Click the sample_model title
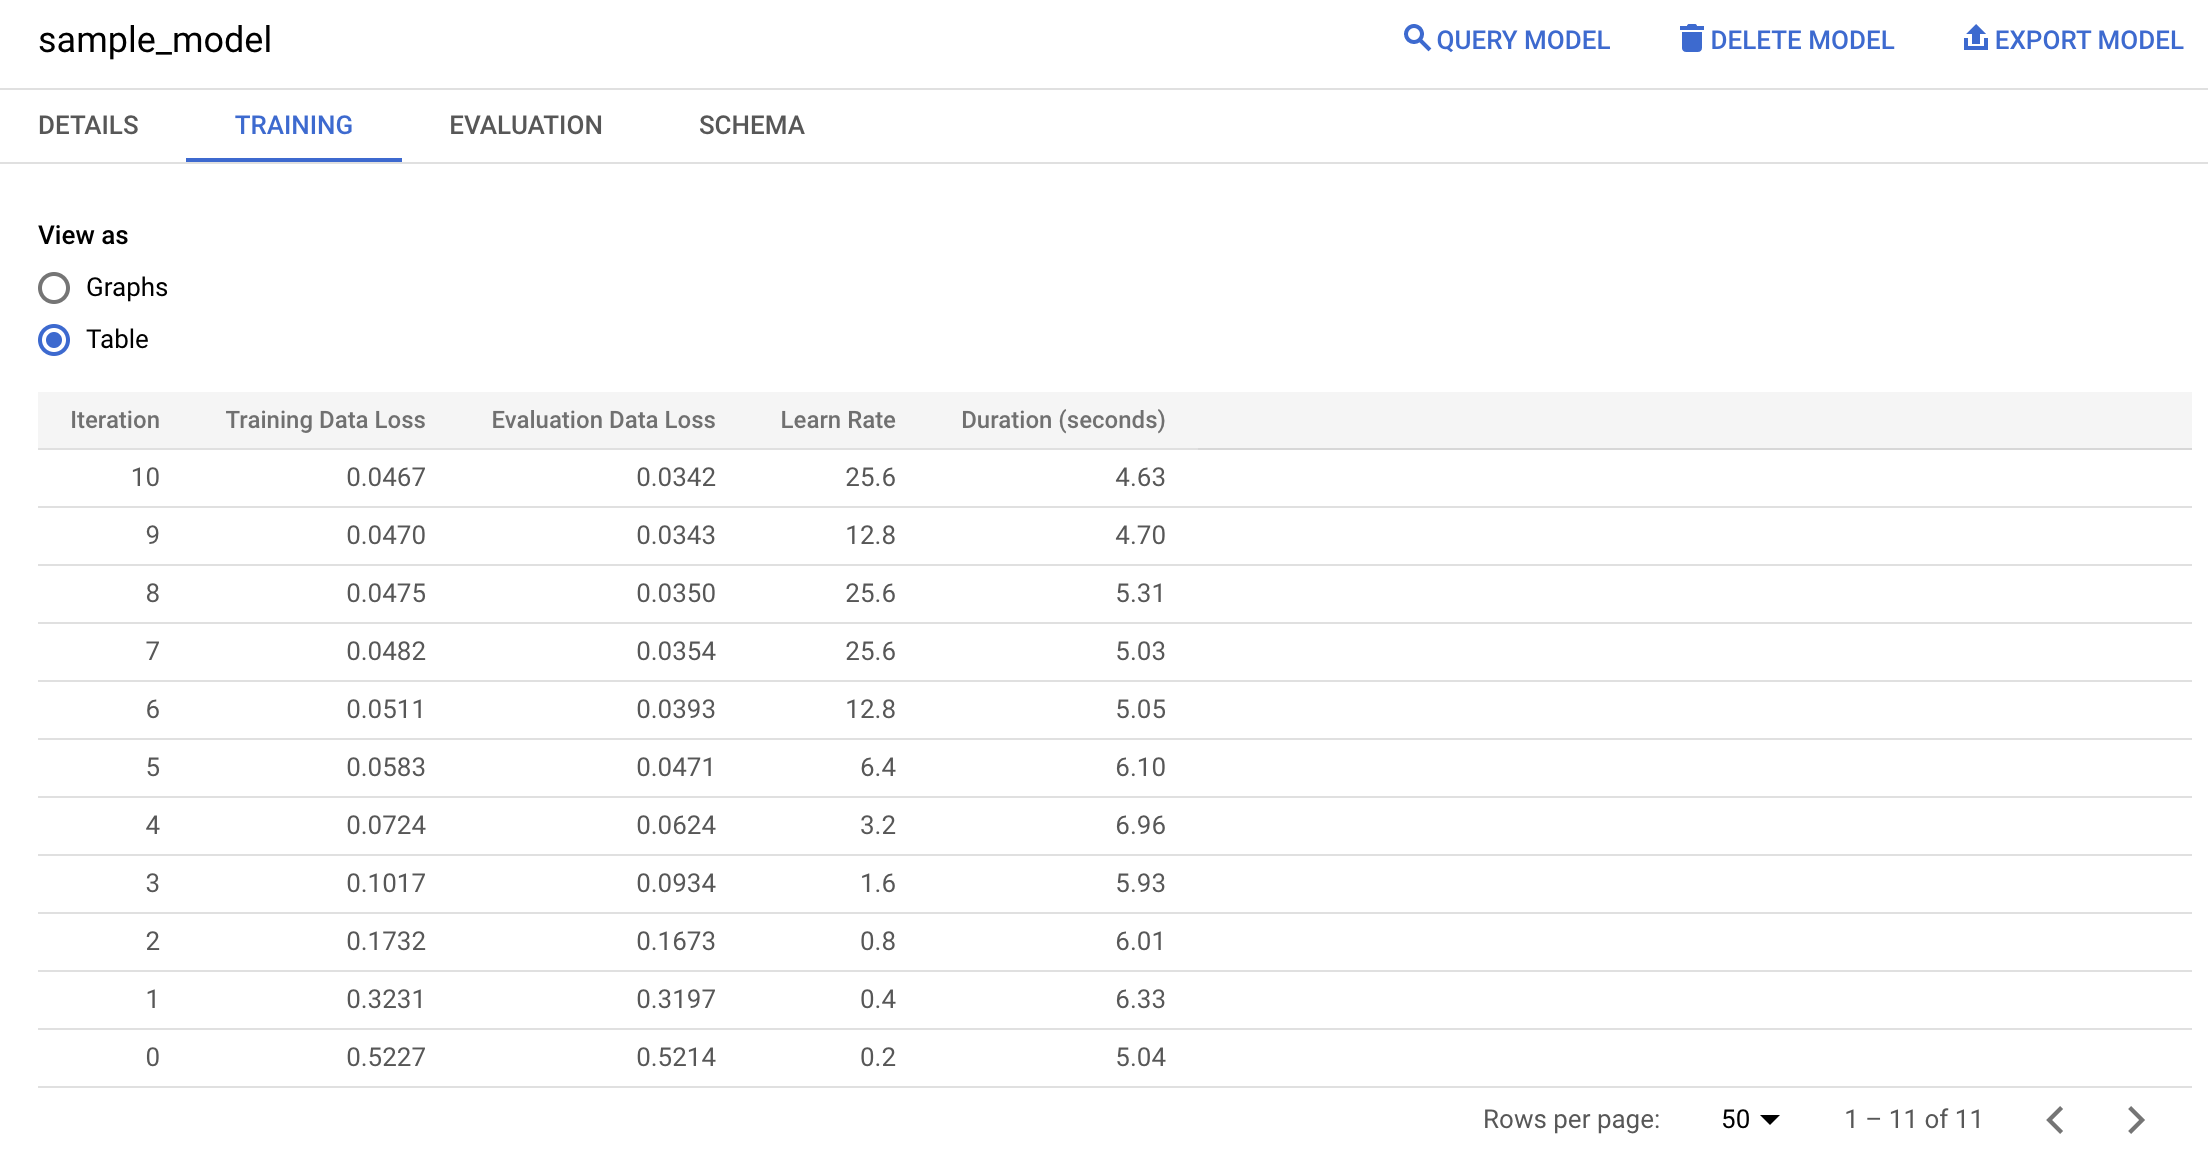This screenshot has height=1174, width=2208. click(156, 40)
